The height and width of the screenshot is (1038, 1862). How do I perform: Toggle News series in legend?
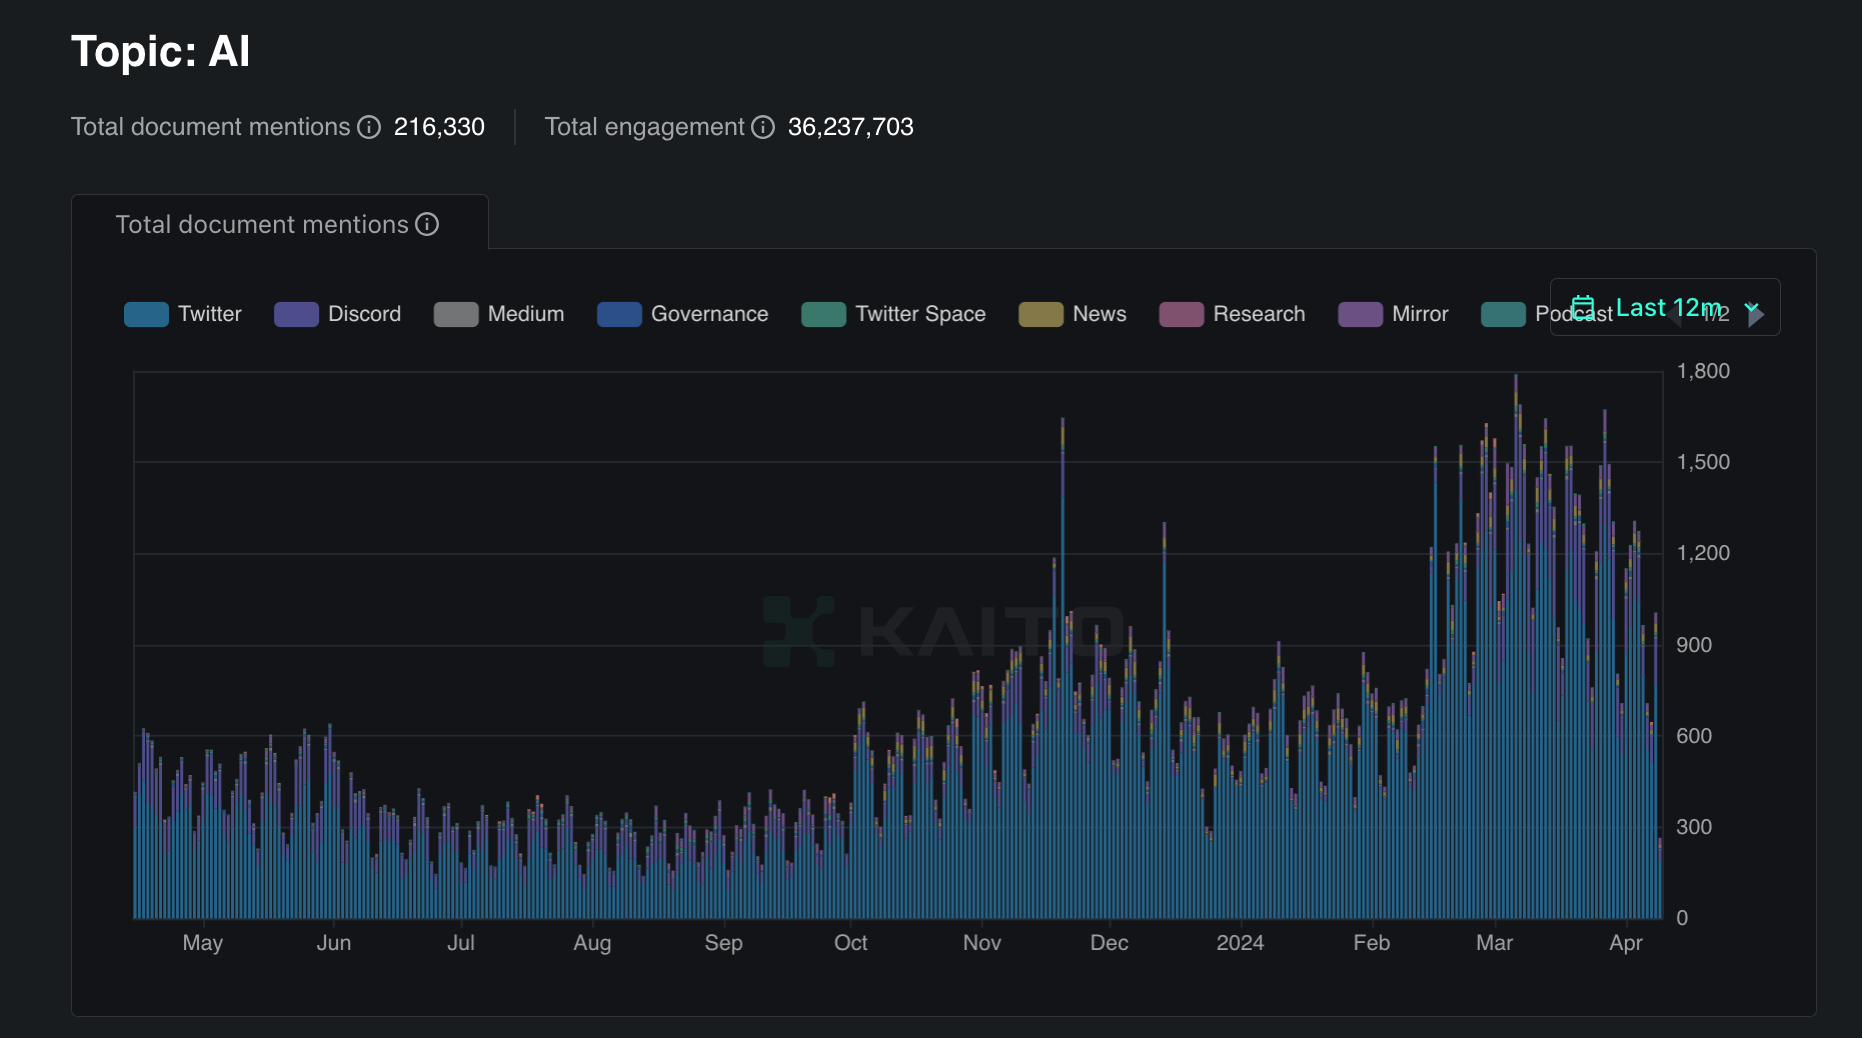coord(1073,314)
